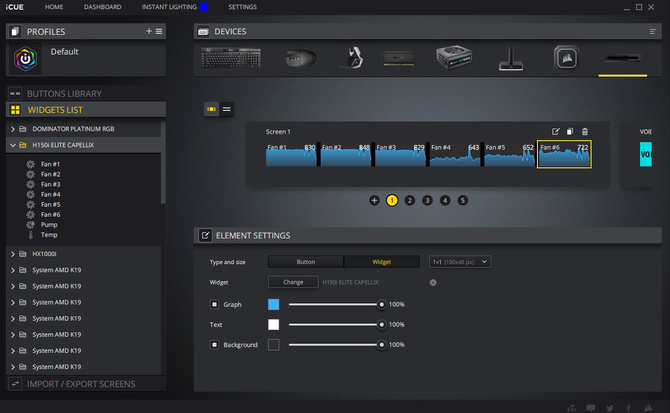Screen dimensions: 670x413
Task: Select the headset stand device icon
Action: pyautogui.click(x=511, y=59)
